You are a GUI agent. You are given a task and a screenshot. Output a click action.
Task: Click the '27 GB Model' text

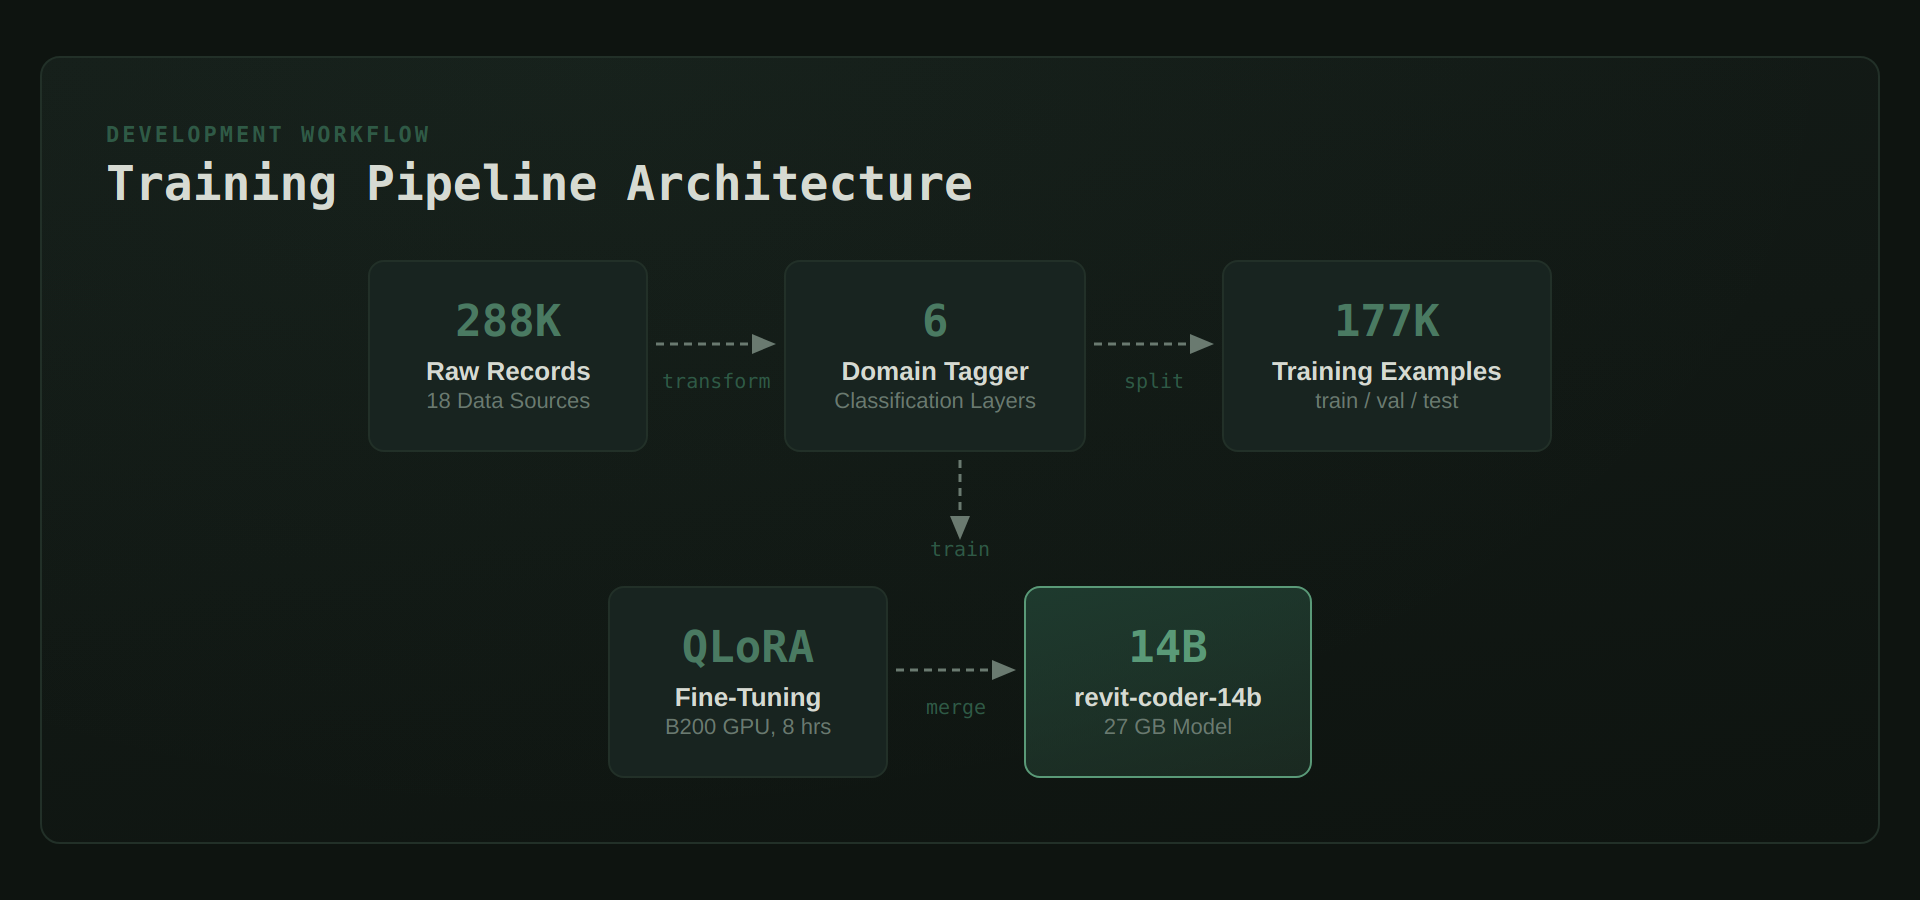pyautogui.click(x=1168, y=727)
